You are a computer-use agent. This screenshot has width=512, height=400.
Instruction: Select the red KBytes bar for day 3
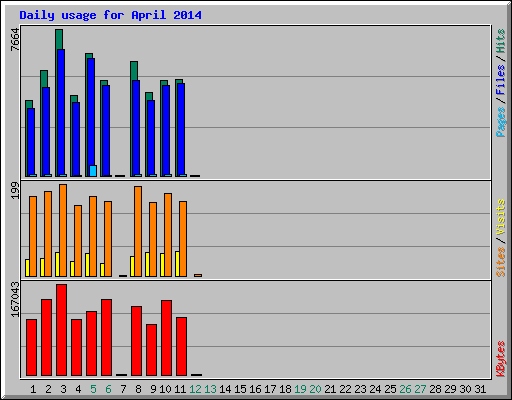click(61, 330)
